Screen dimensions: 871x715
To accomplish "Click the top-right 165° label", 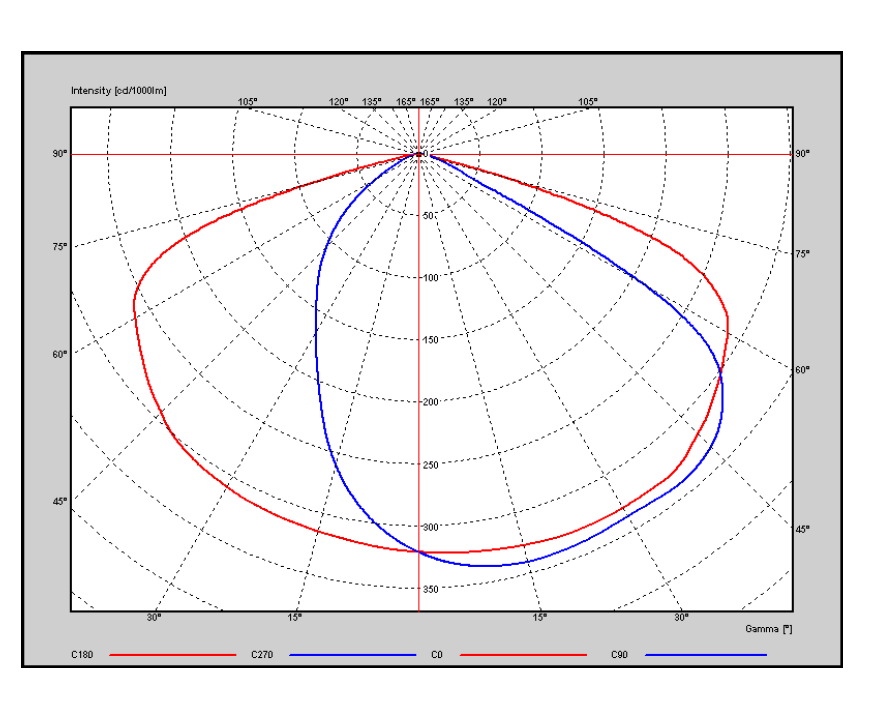I will pyautogui.click(x=429, y=102).
